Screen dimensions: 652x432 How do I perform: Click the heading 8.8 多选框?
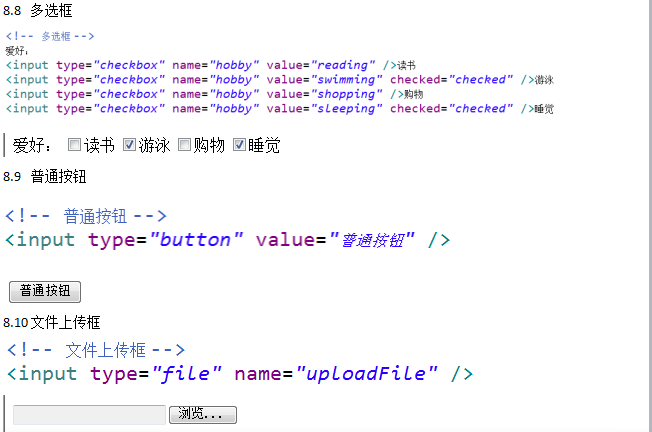pos(38,10)
